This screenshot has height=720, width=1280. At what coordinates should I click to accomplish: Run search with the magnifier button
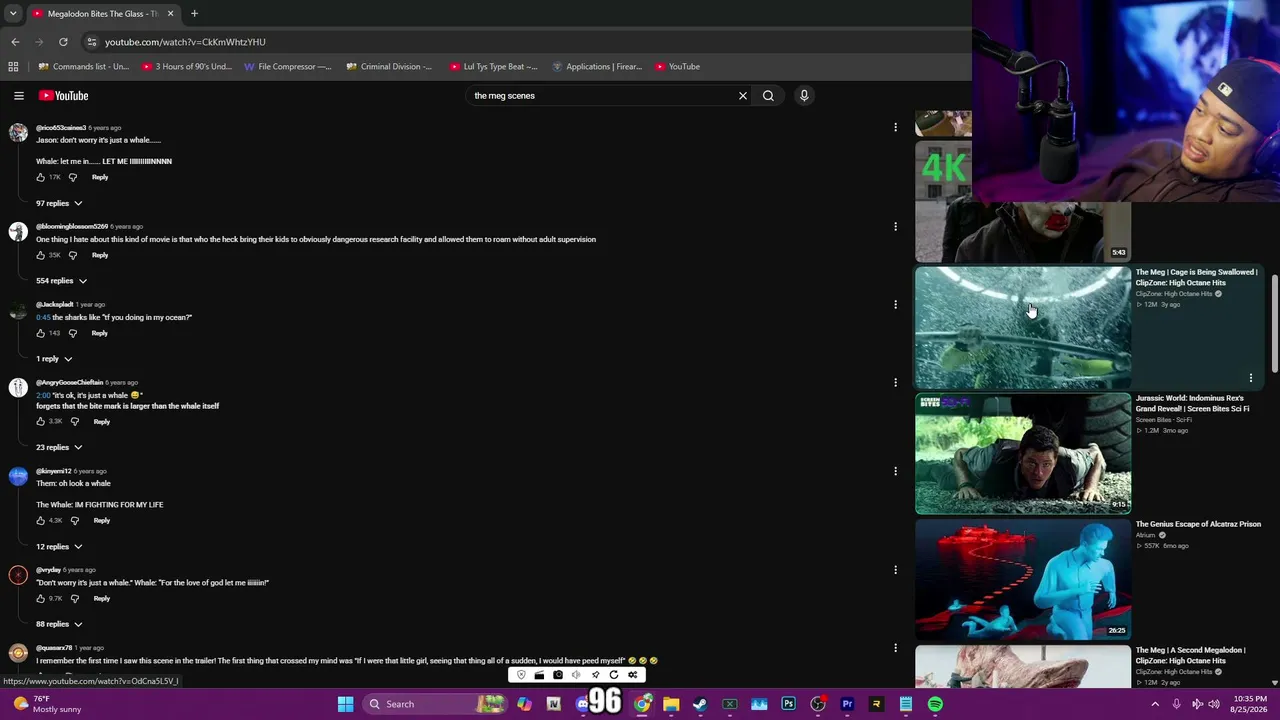pos(768,96)
